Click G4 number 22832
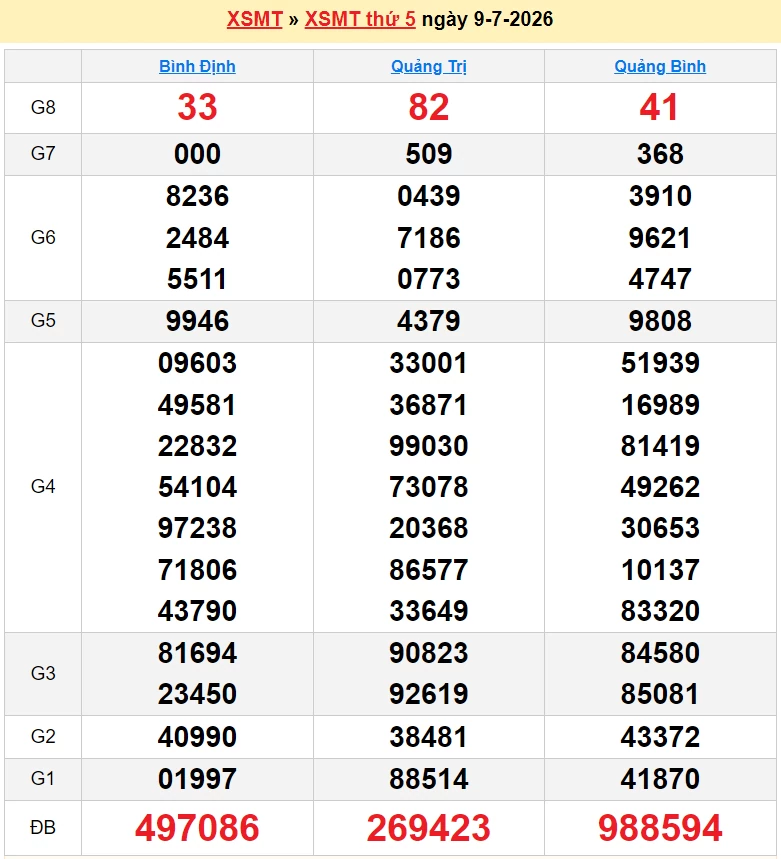 (x=197, y=446)
